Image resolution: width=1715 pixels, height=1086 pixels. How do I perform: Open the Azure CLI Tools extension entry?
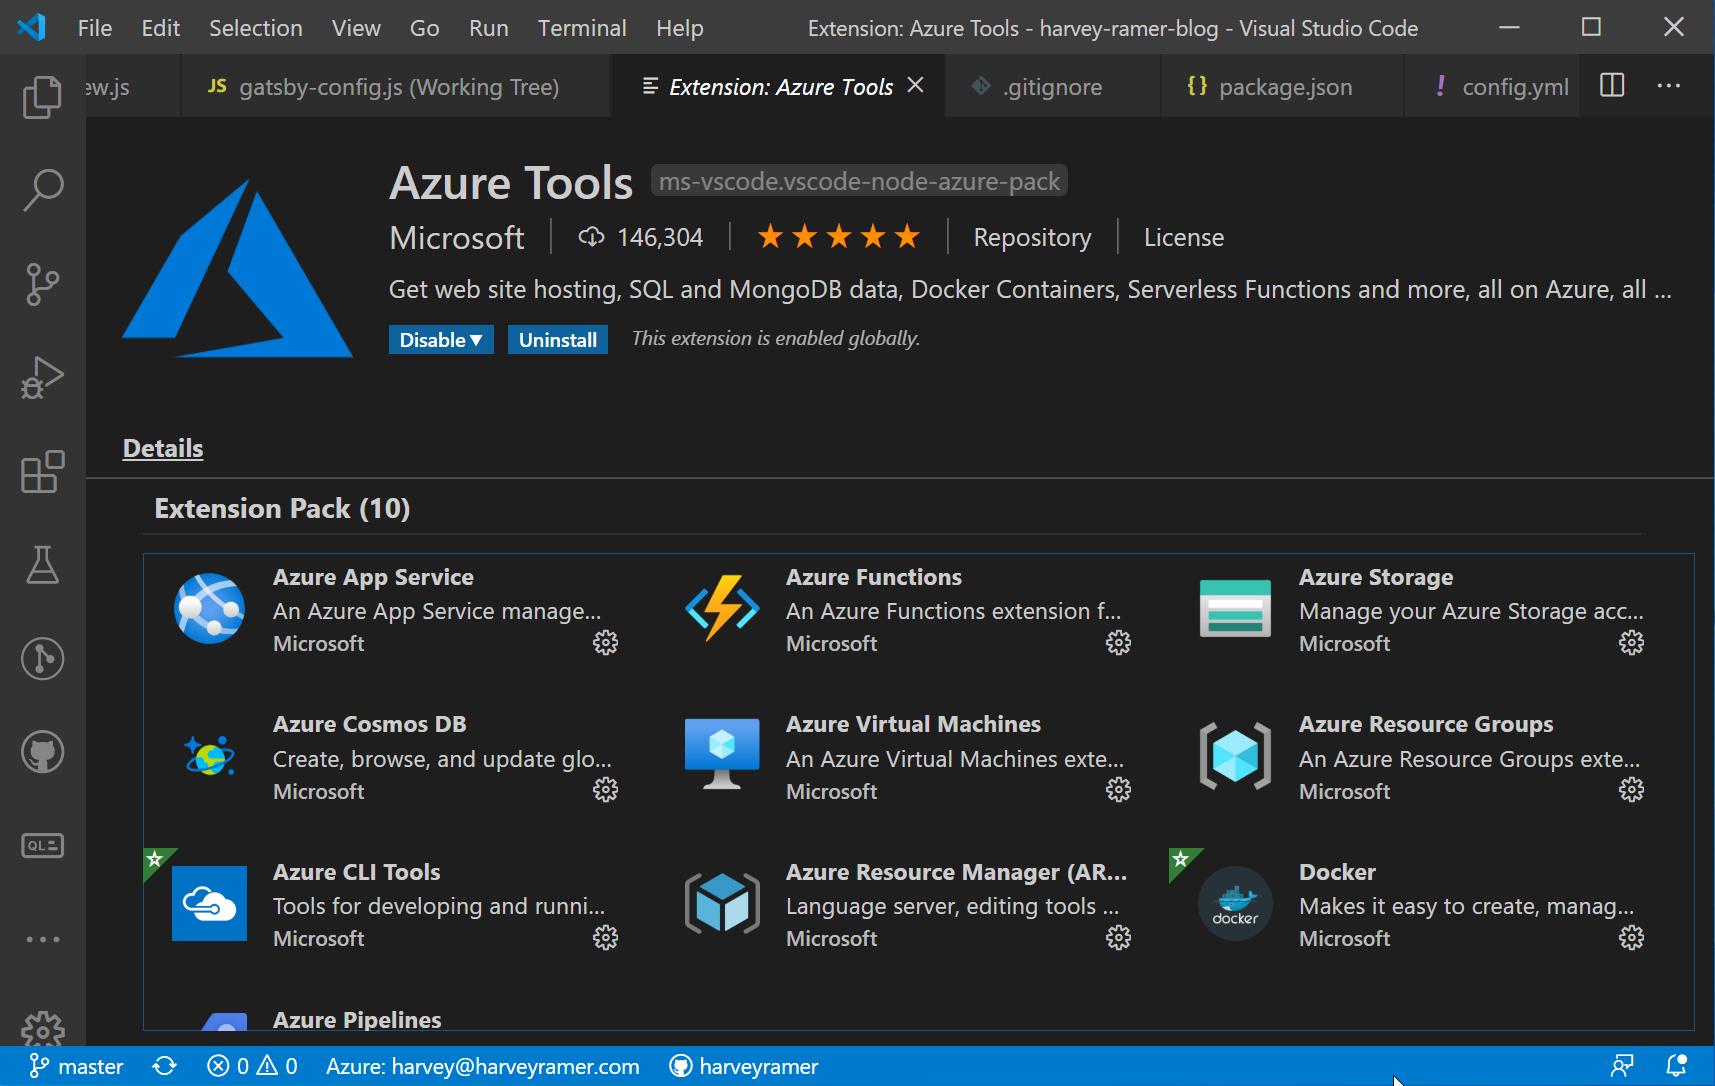(x=400, y=905)
